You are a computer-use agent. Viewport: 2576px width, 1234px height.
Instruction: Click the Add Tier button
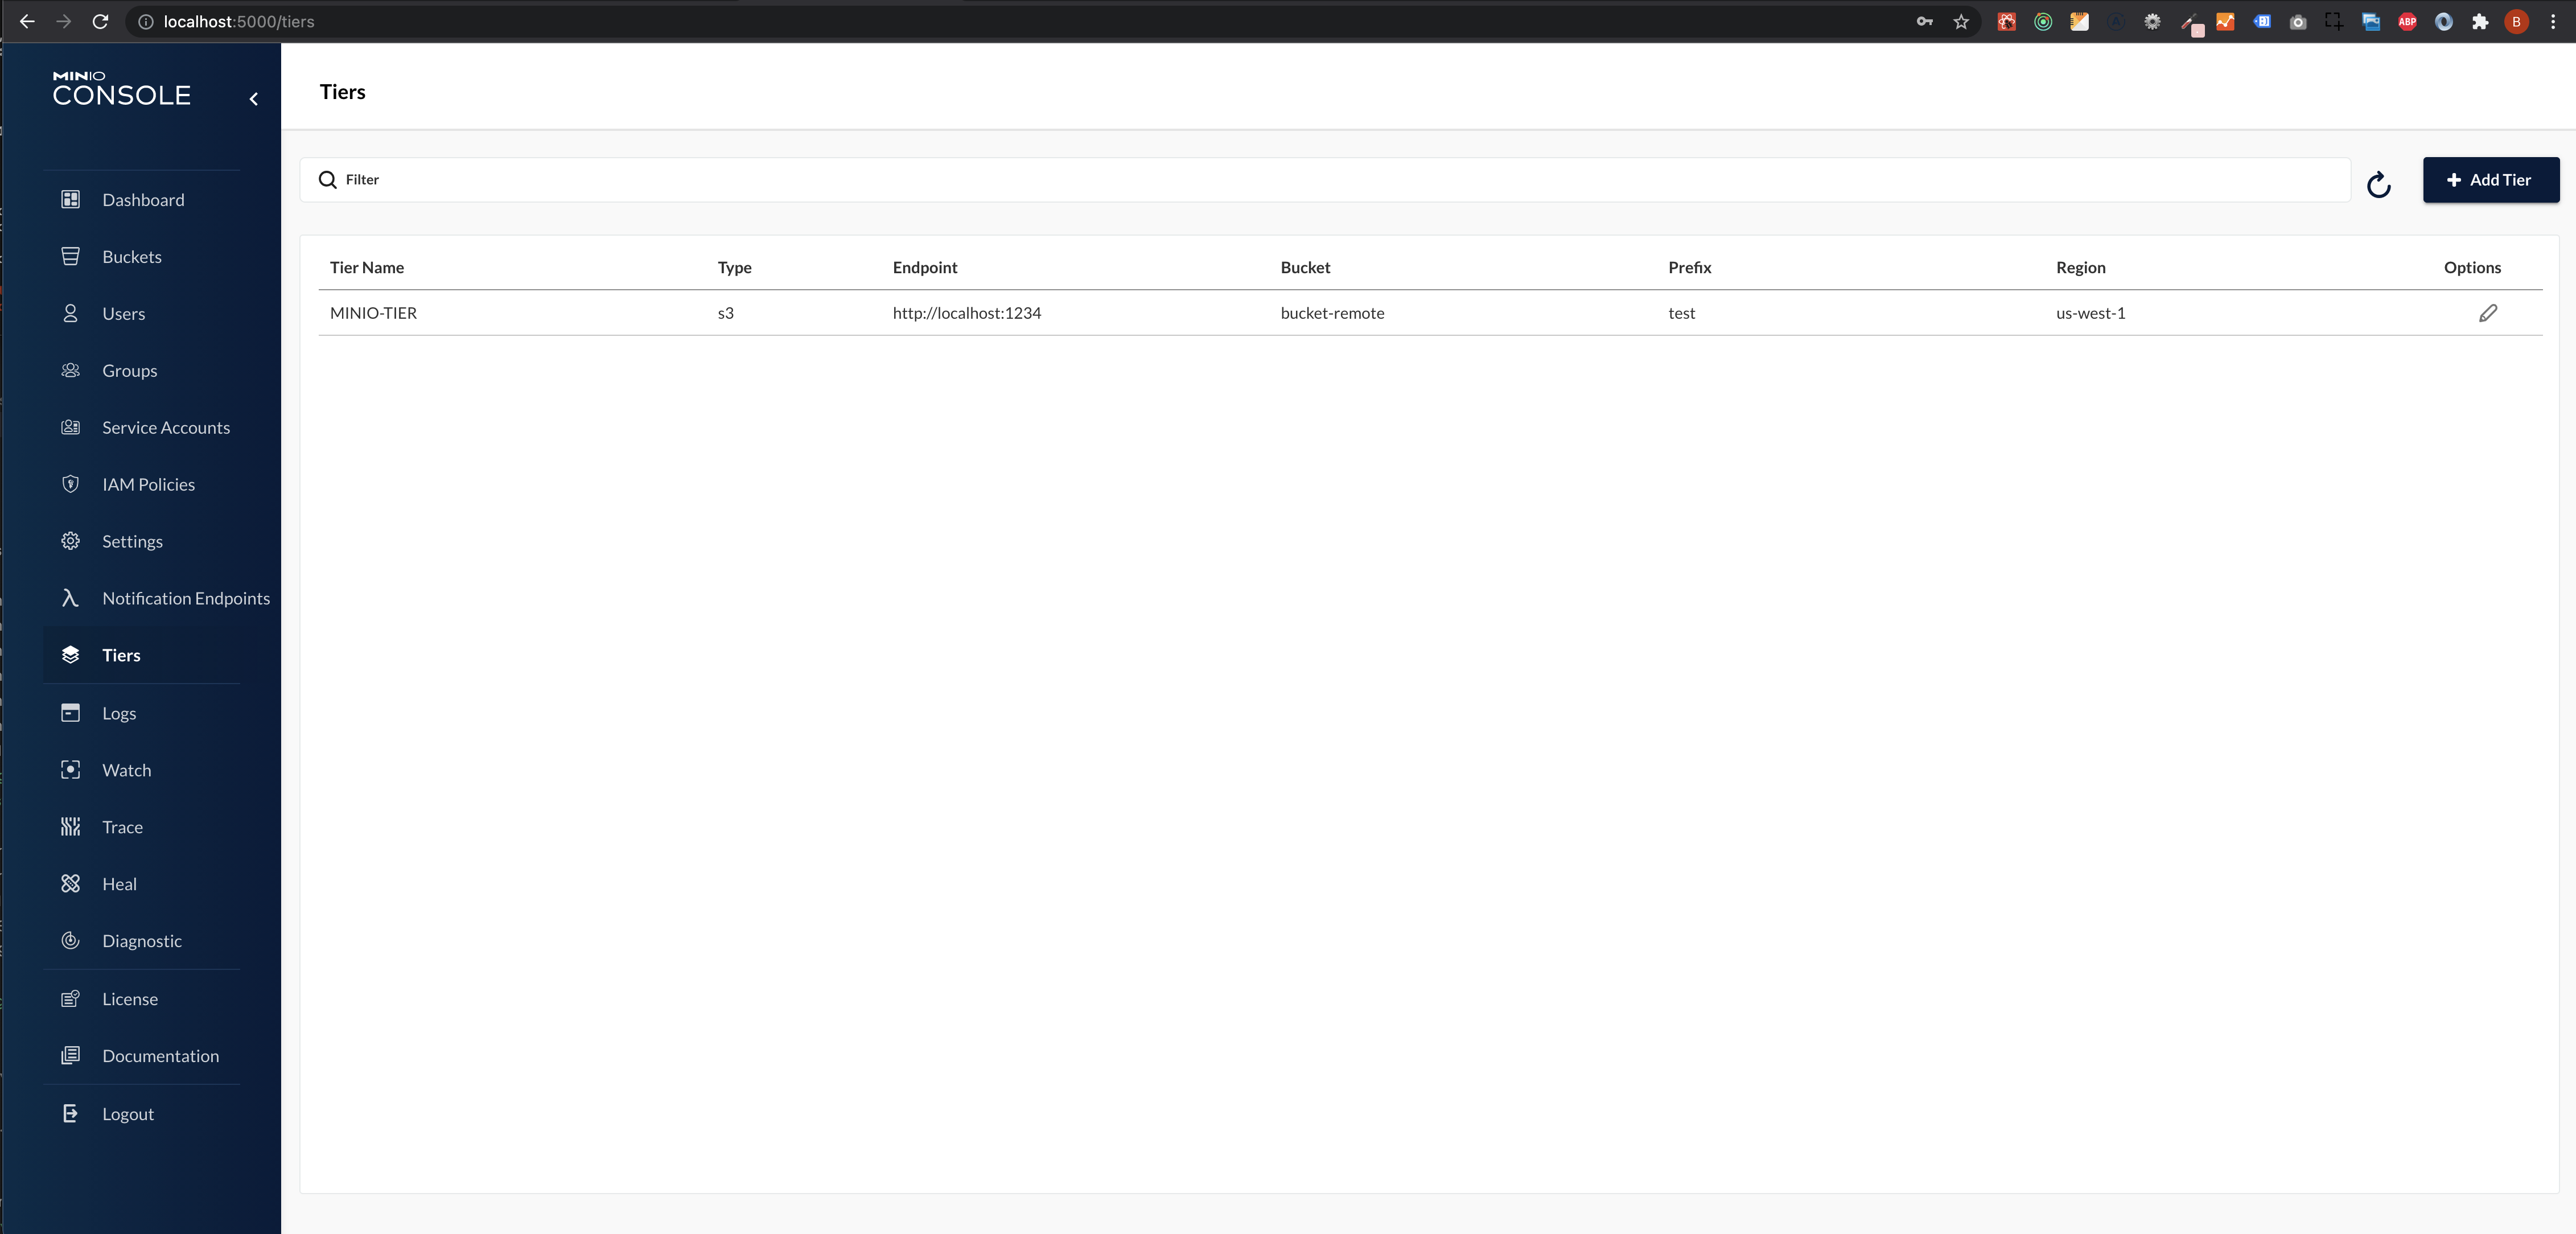[2490, 180]
